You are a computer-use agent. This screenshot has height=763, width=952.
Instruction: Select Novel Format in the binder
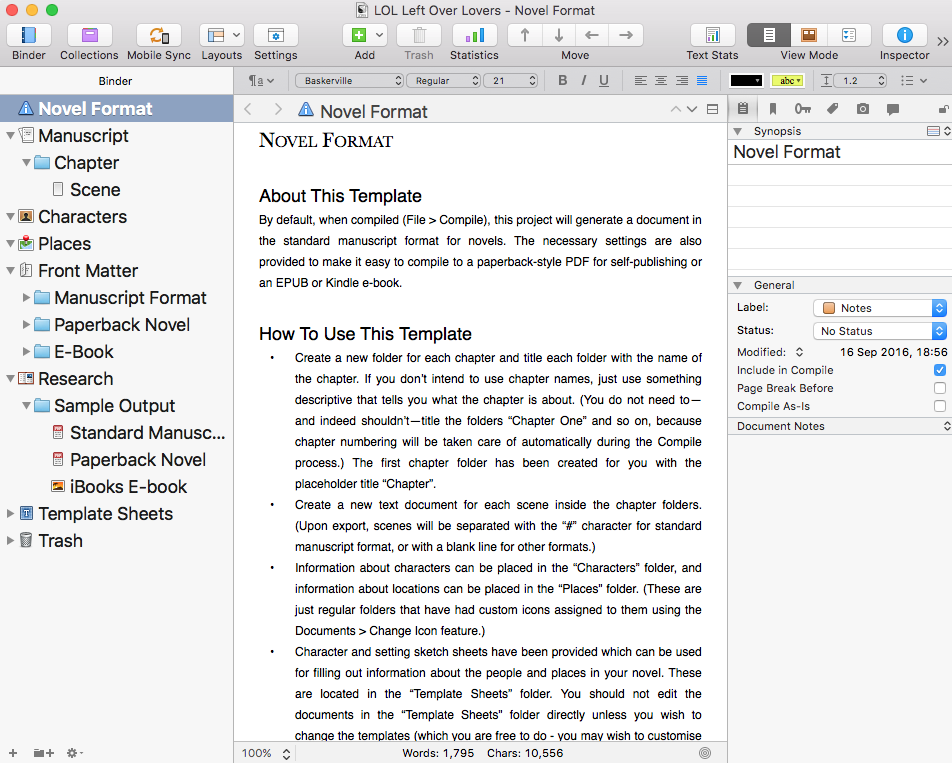tap(117, 109)
